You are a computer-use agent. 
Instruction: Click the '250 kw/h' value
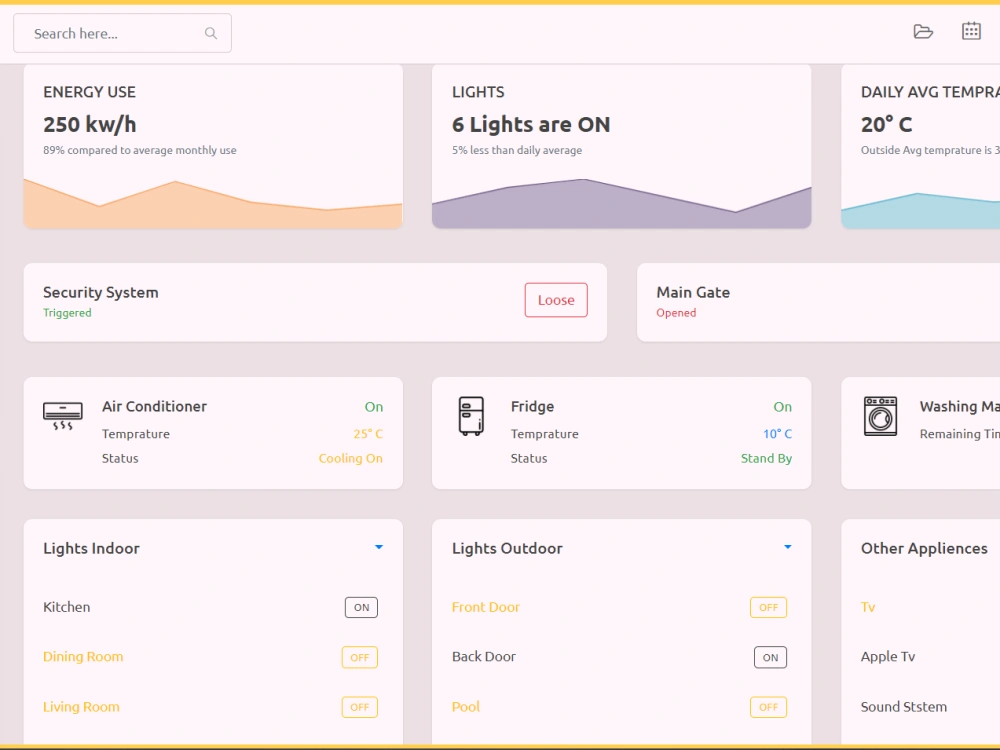[x=90, y=124]
